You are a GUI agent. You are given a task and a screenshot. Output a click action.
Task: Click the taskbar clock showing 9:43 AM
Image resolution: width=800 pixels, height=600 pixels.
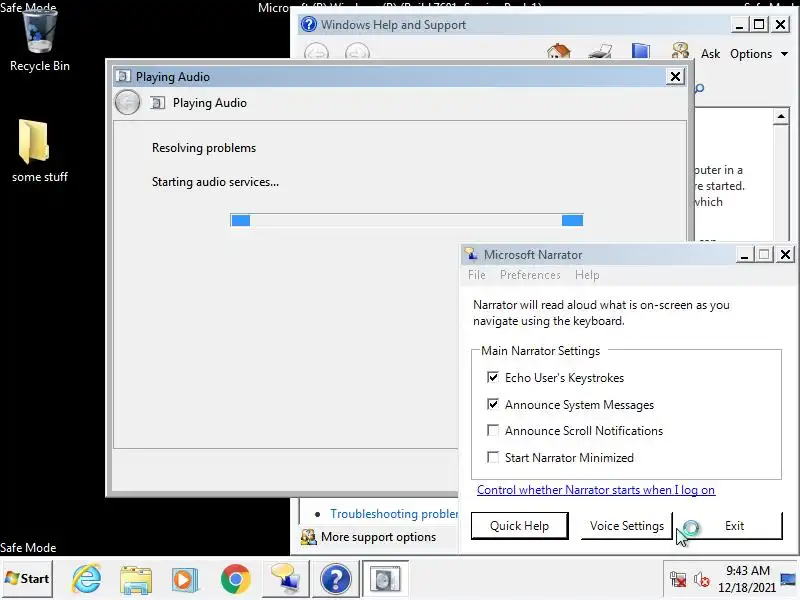tap(747, 579)
